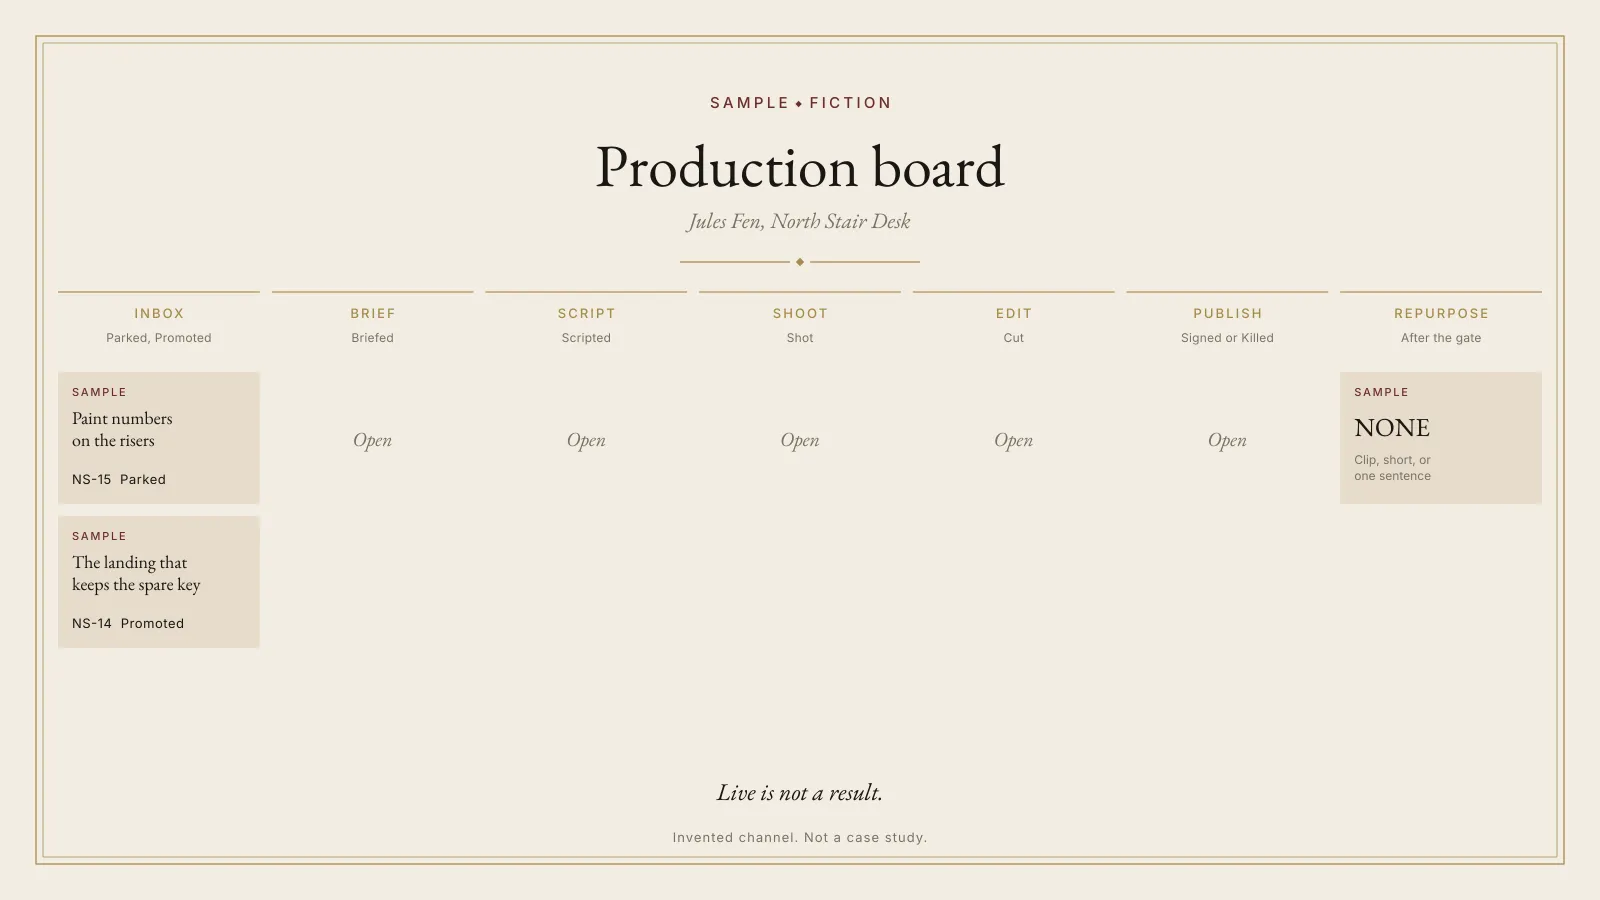Click 'Shot' under the SHOOT column
The image size is (1600, 900).
800,338
